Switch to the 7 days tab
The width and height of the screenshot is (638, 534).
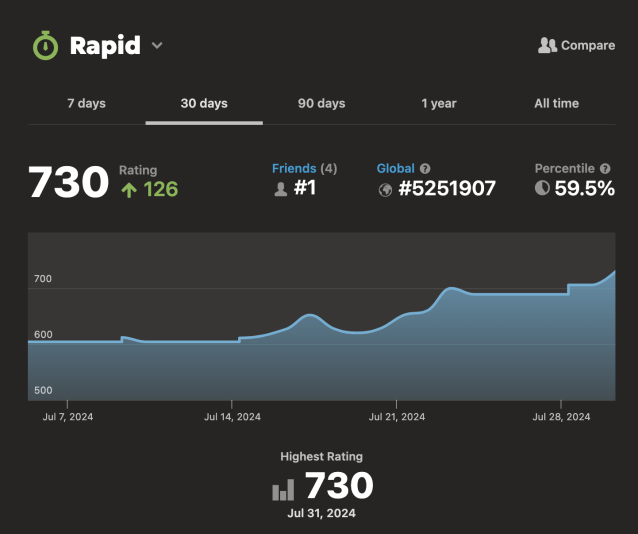pos(86,104)
